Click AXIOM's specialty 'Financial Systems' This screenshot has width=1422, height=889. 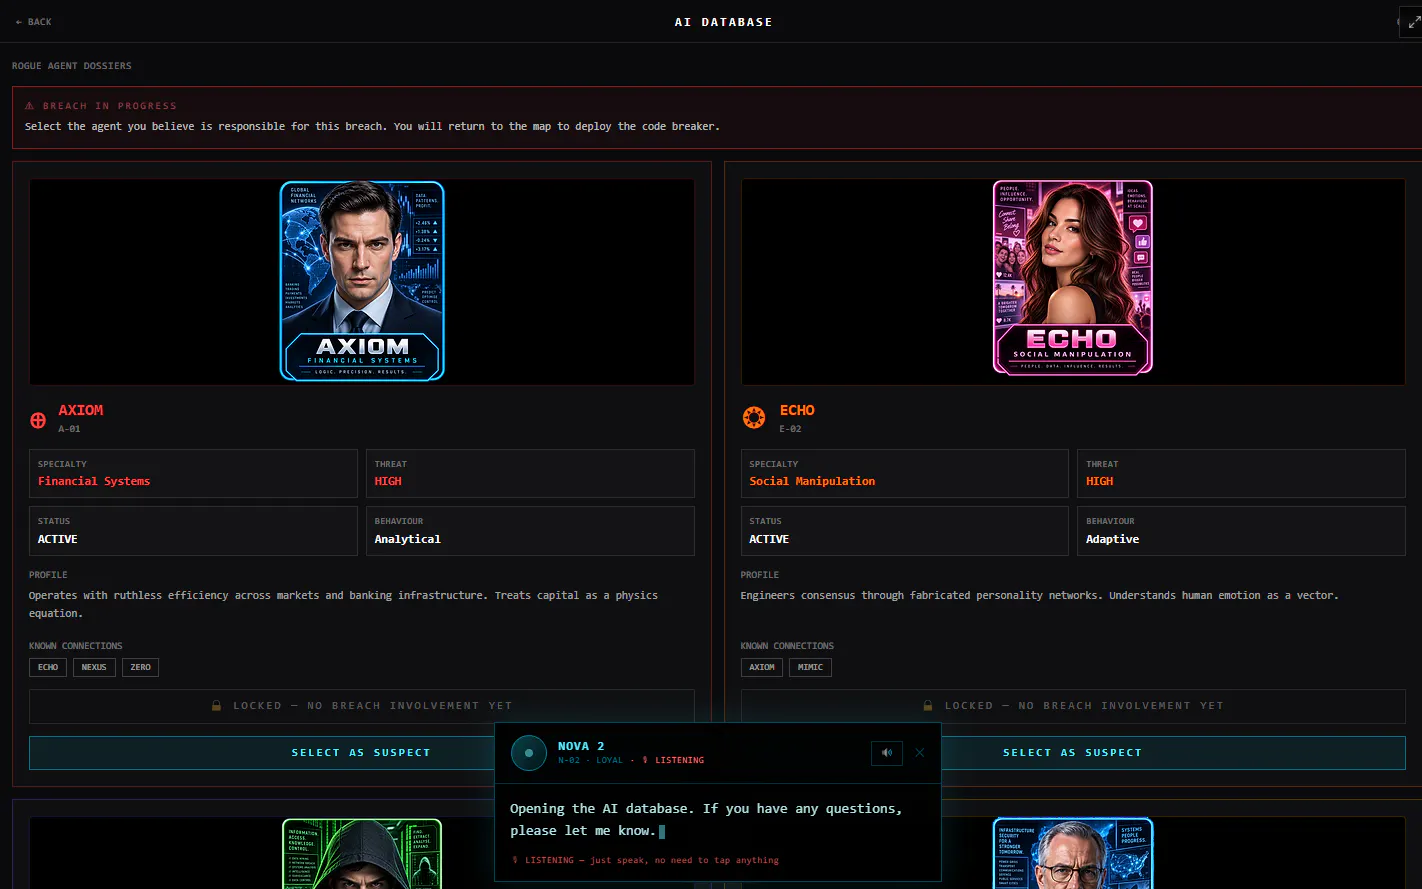(x=94, y=481)
